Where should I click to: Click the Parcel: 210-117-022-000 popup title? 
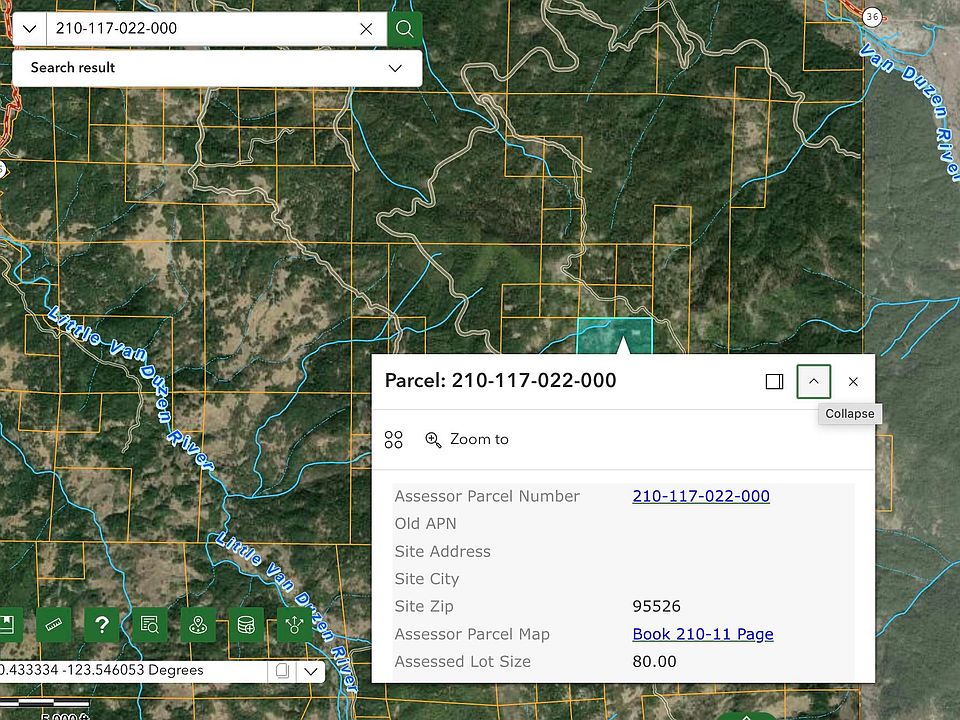(501, 380)
